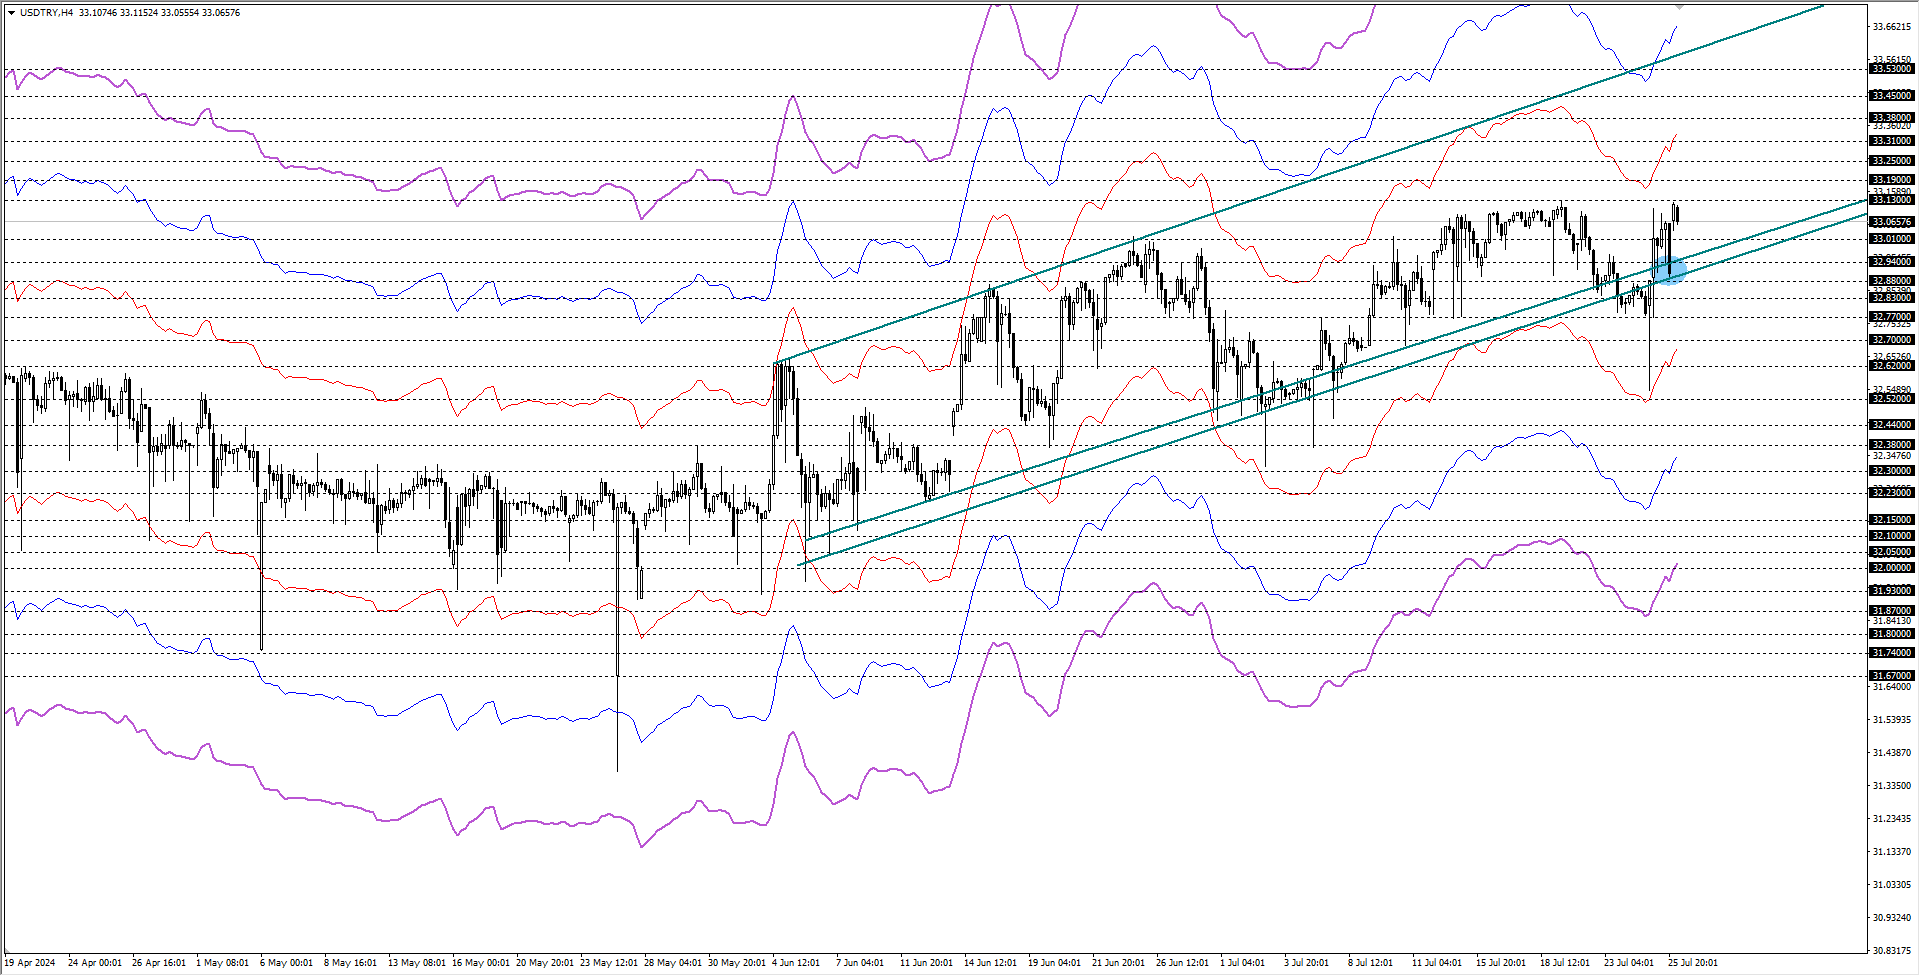Click the 31.67000 price level label

point(1891,676)
